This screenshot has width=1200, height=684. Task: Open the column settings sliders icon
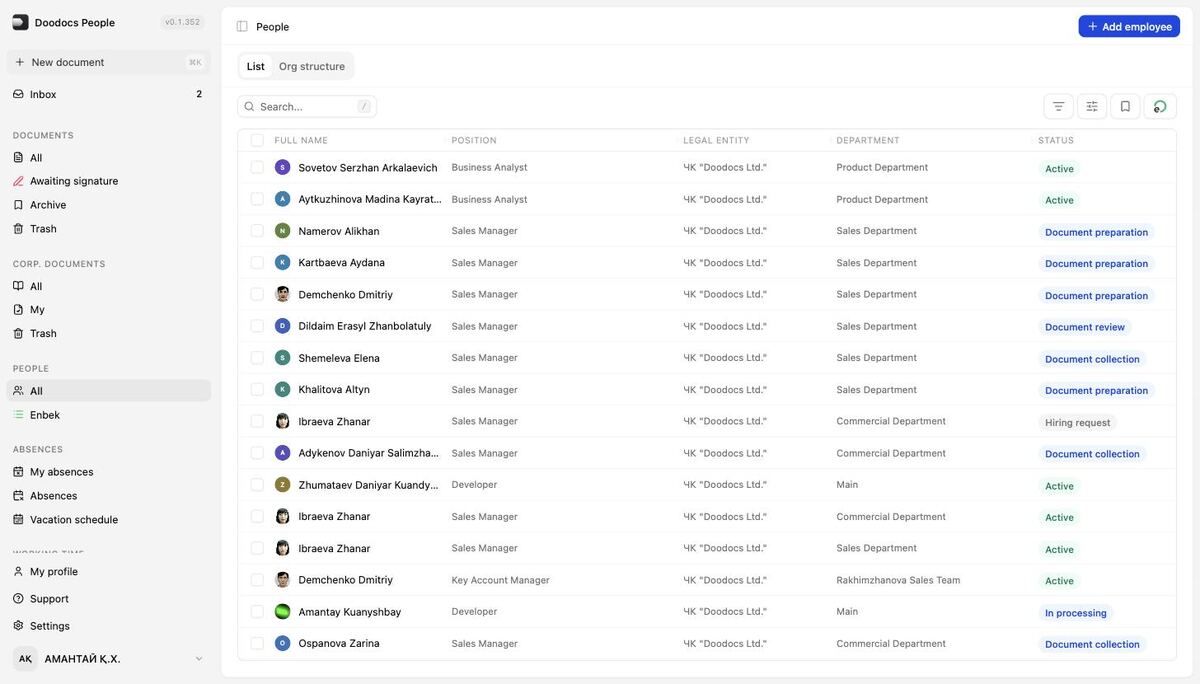point(1092,106)
